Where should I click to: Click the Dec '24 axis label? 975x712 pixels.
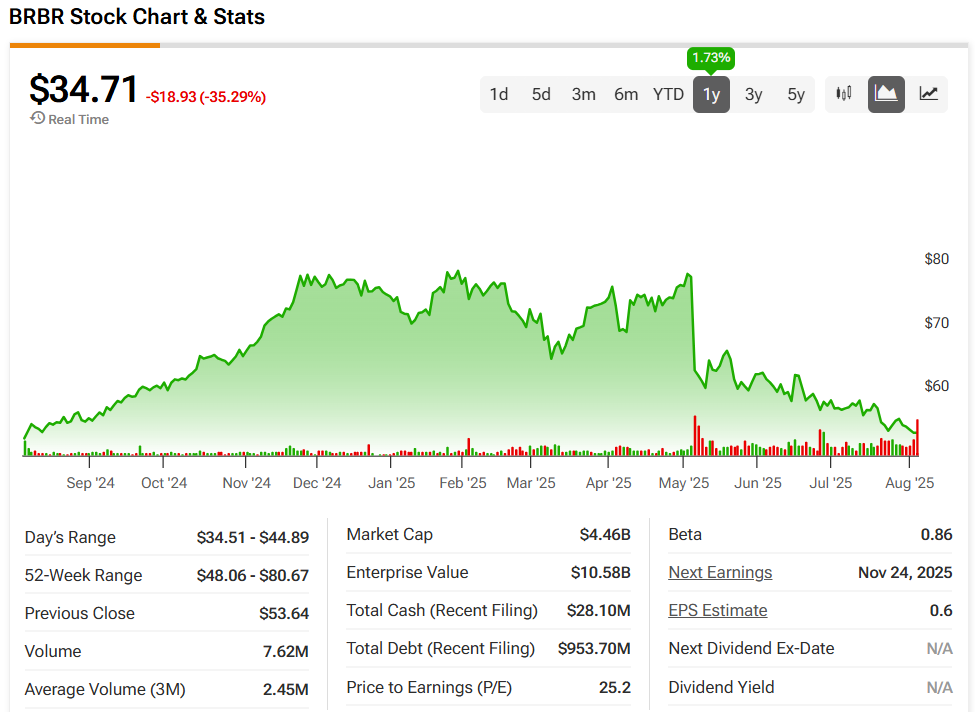pyautogui.click(x=319, y=483)
